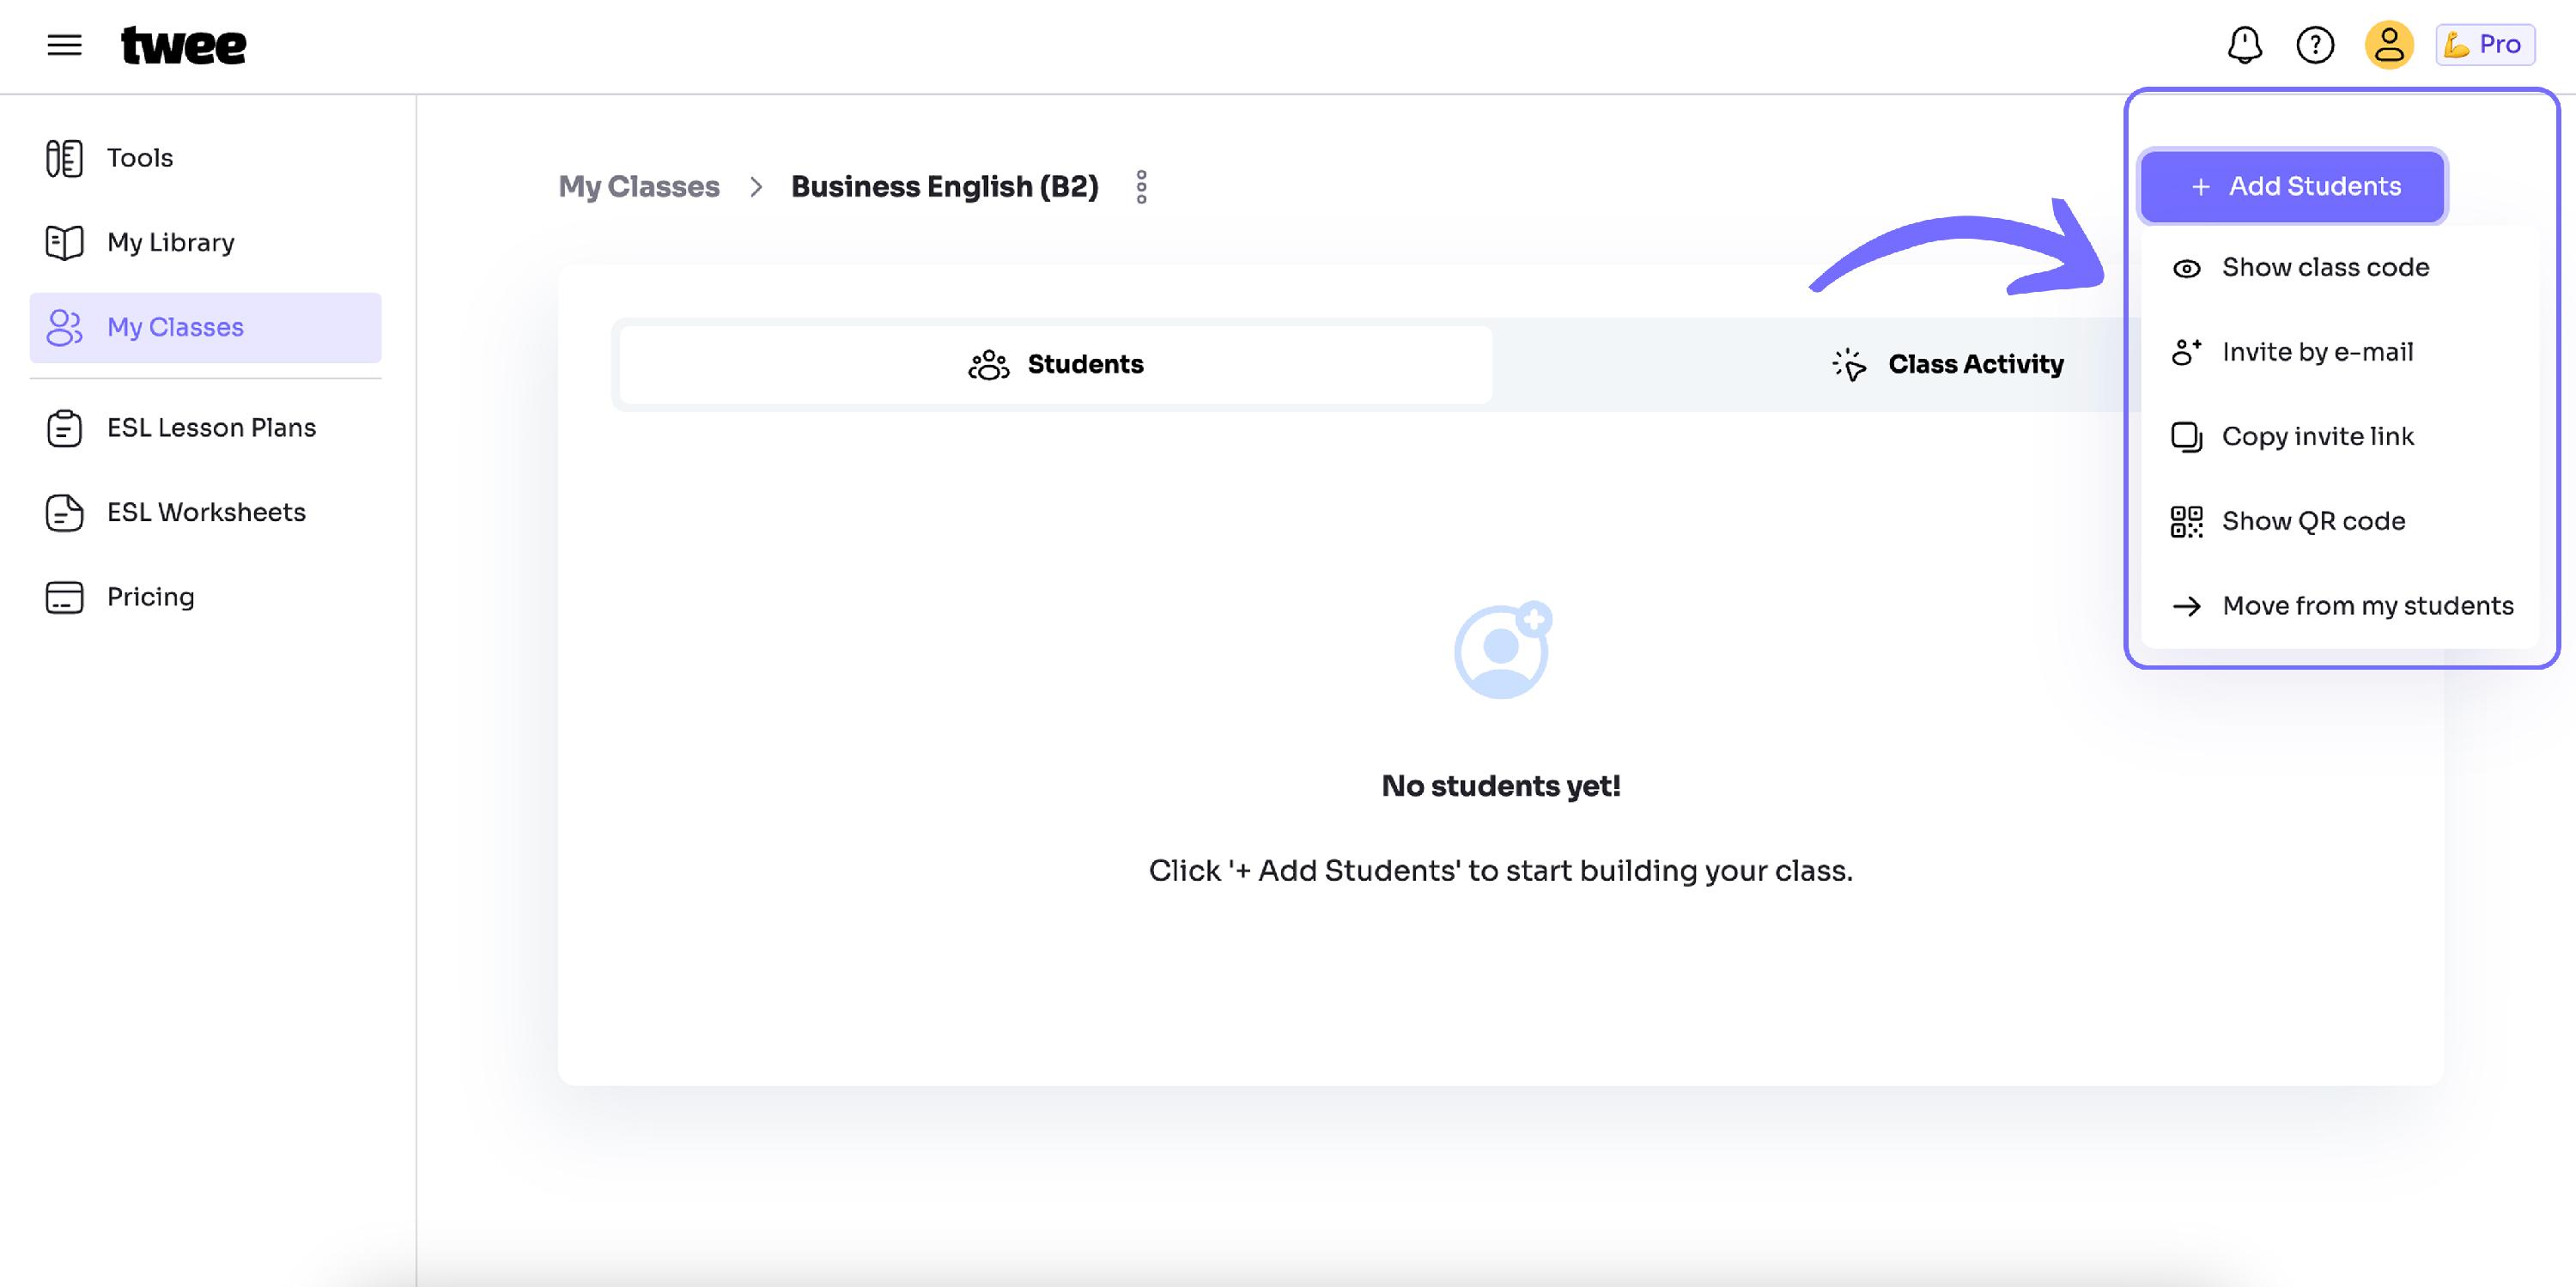2576x1287 pixels.
Task: Open the class options three-dot menu
Action: [x=1141, y=187]
